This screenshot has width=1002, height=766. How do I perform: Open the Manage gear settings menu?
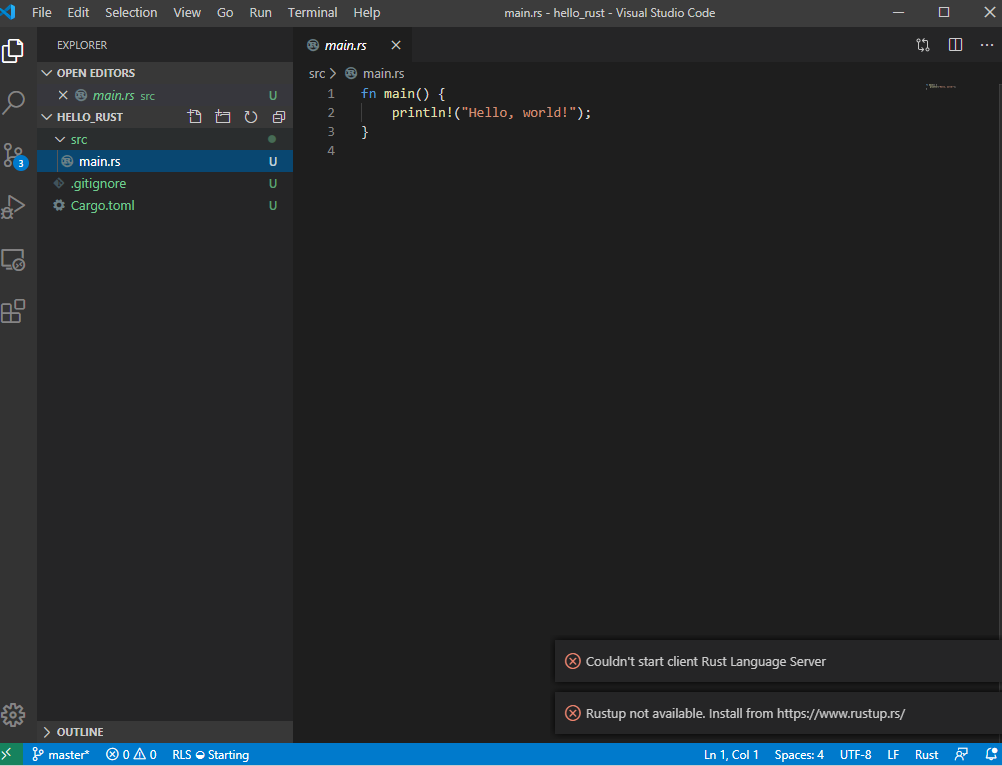(13, 716)
